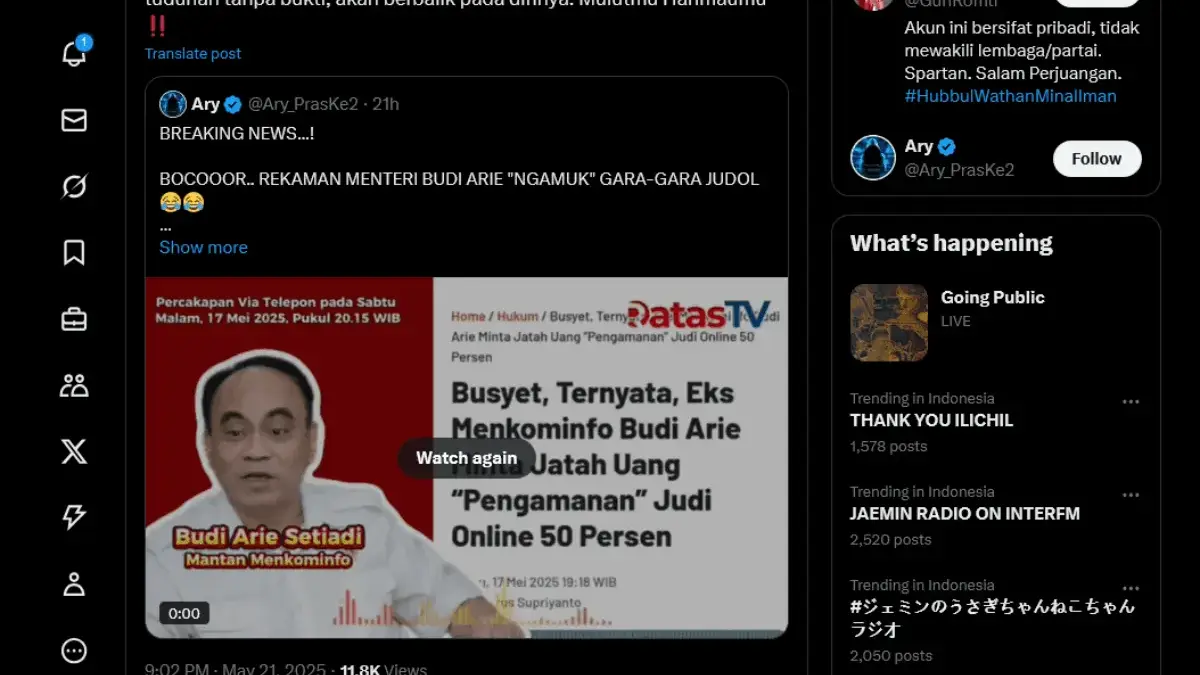Open more options for Japanese hashtag trend

[x=1131, y=588]
